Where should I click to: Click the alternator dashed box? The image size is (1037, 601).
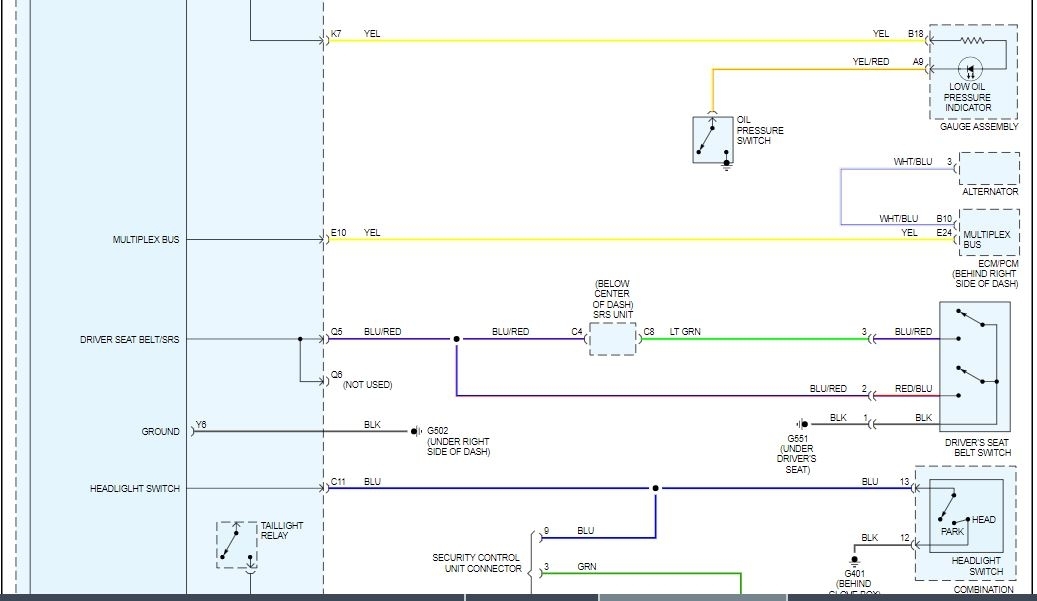(x=989, y=169)
